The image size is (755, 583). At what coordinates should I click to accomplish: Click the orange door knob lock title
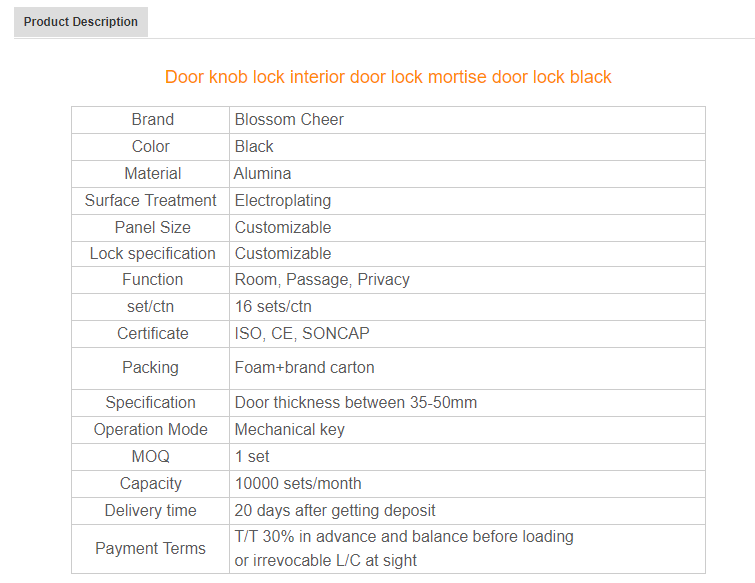(x=388, y=77)
